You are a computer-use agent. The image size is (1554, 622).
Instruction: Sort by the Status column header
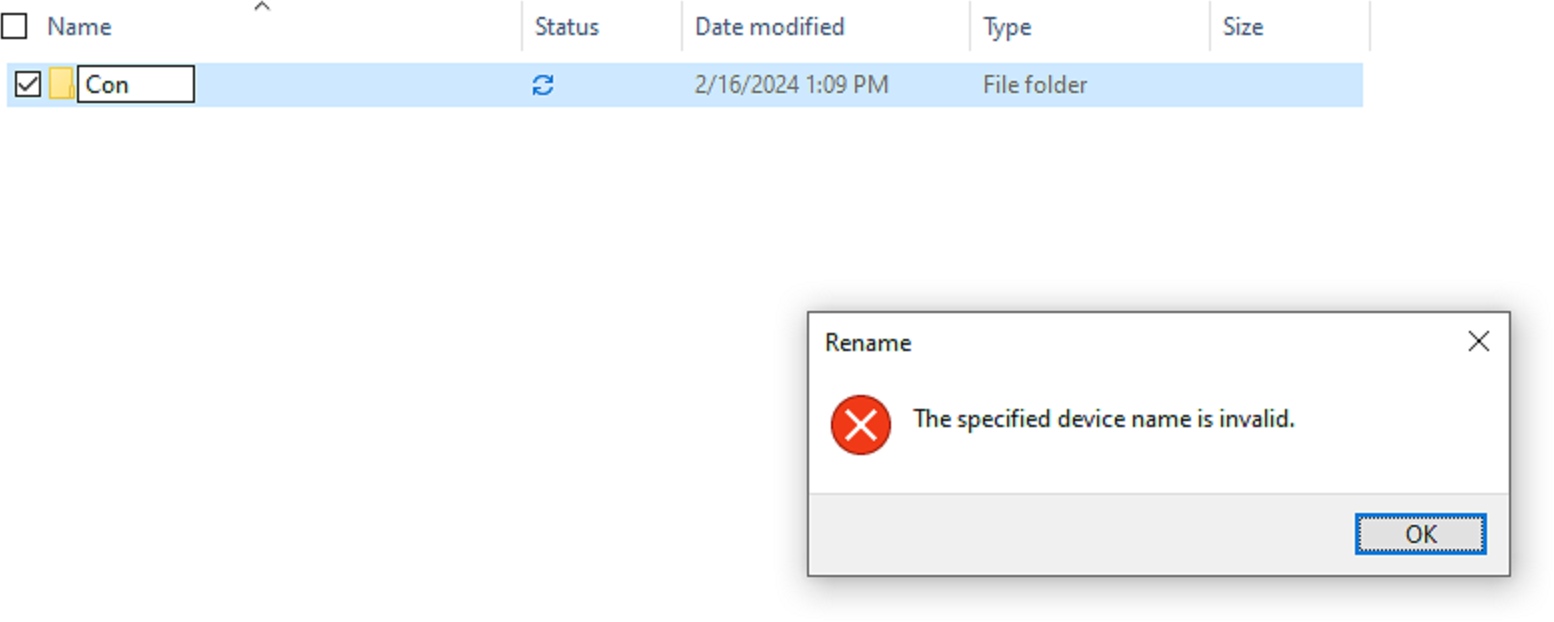click(x=566, y=27)
